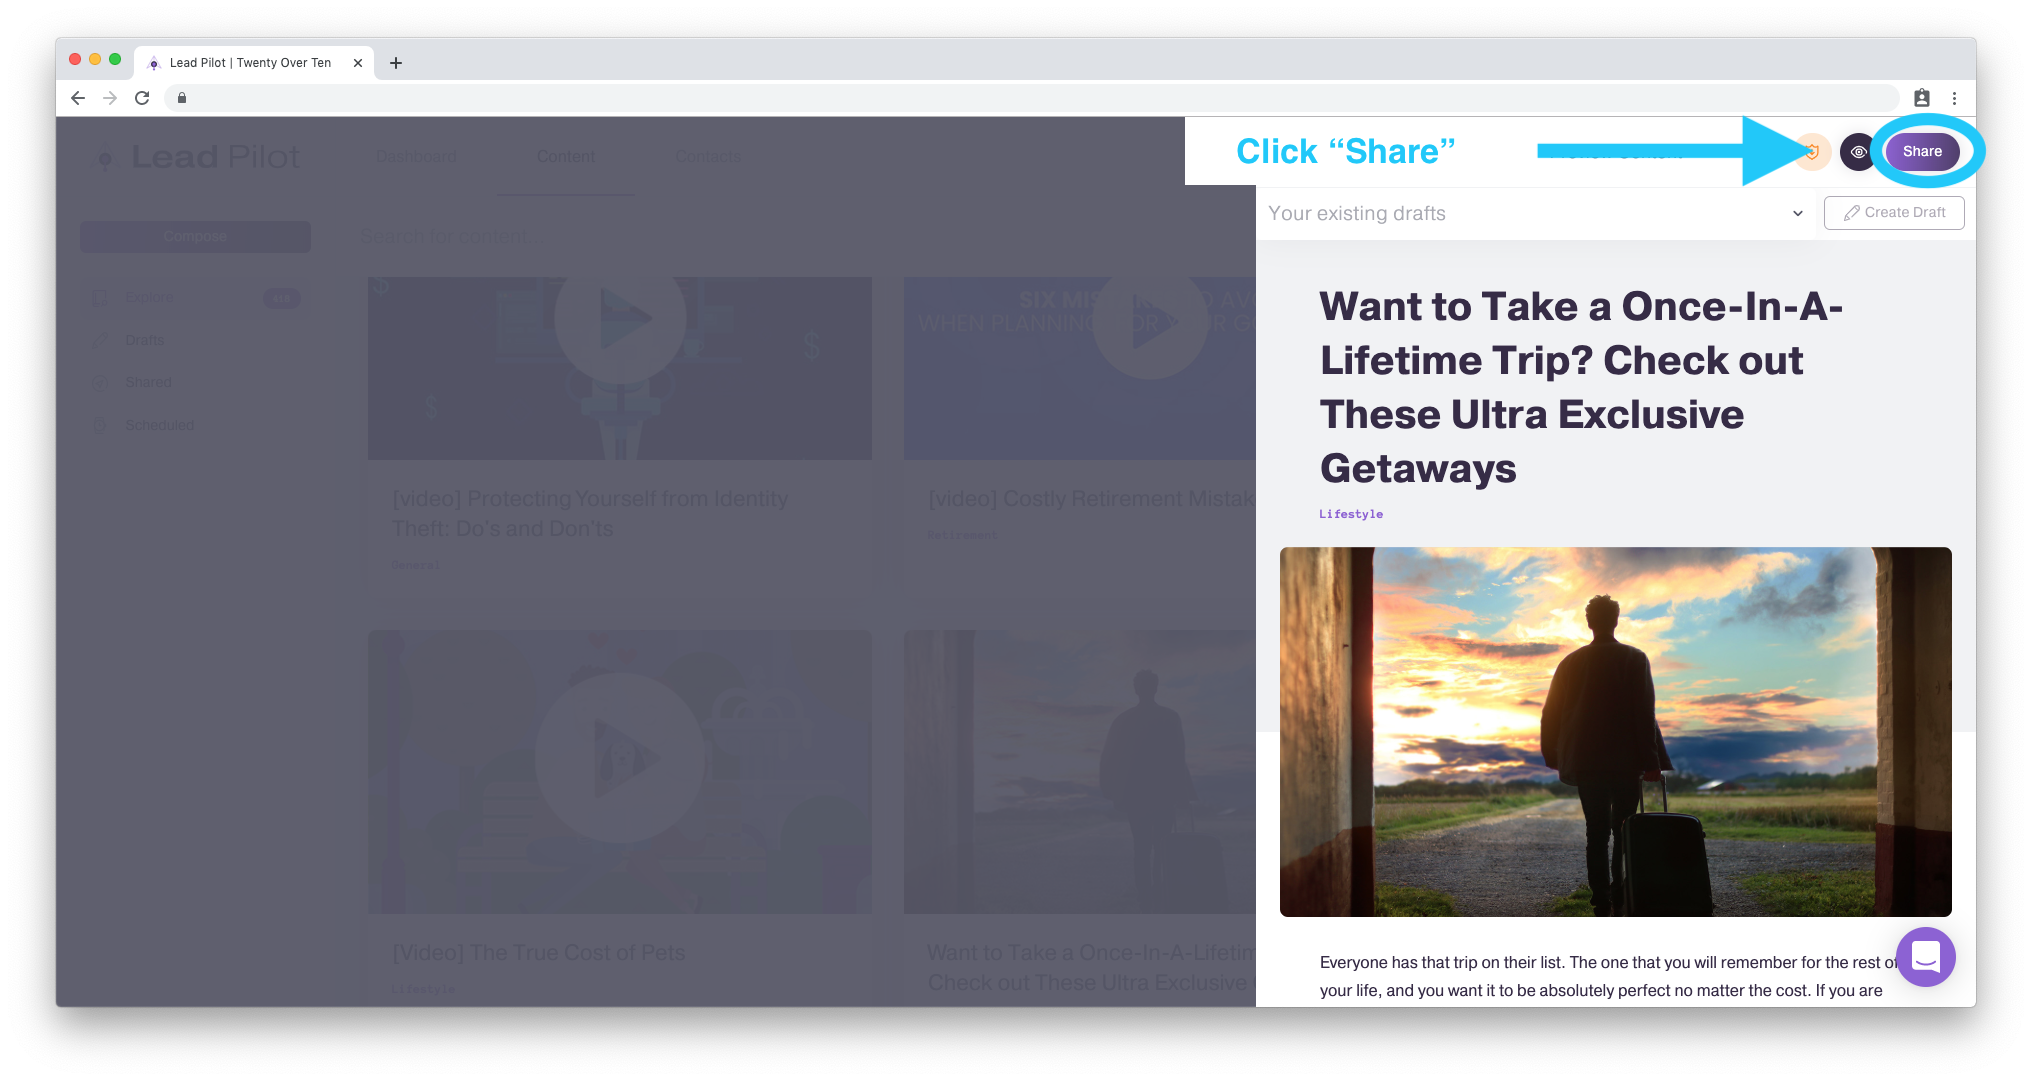
Task: Click the Compose button
Action: click(x=195, y=237)
